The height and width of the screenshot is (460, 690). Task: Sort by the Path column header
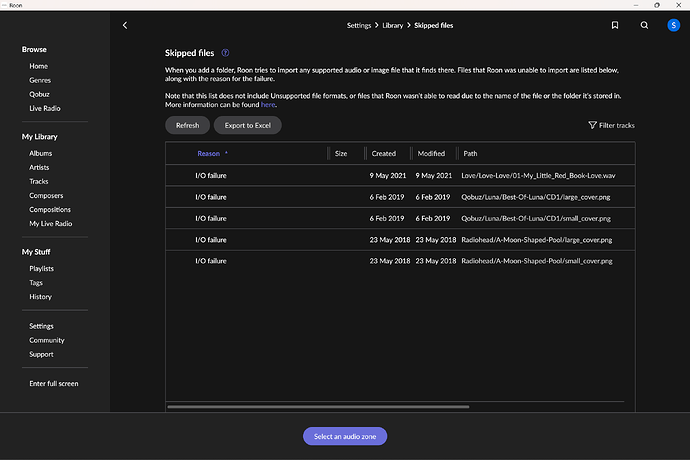[470, 153]
